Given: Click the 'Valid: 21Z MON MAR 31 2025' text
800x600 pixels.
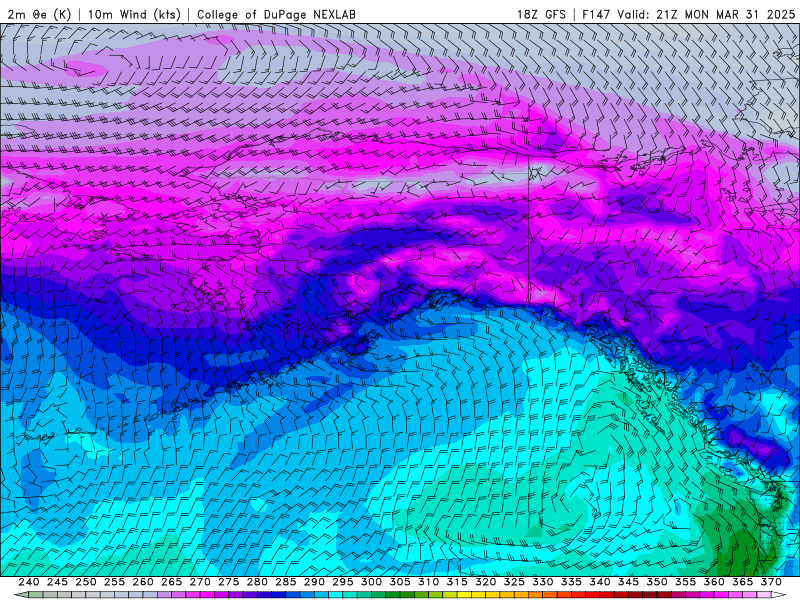Looking at the screenshot, I should (706, 14).
